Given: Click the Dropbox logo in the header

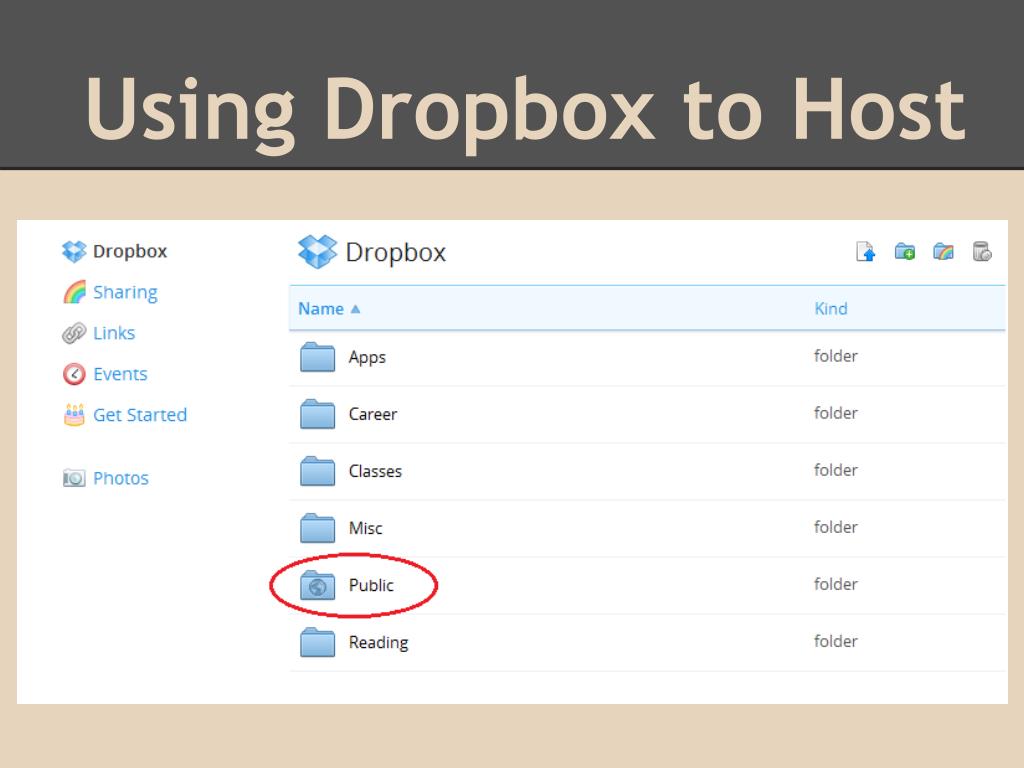Looking at the screenshot, I should click(317, 251).
